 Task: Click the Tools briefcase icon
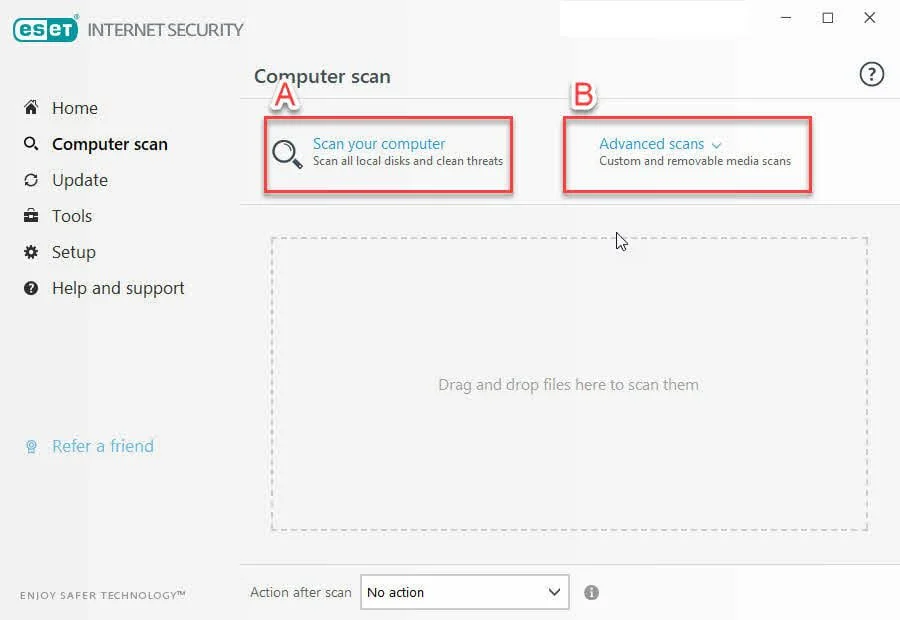pyautogui.click(x=31, y=216)
